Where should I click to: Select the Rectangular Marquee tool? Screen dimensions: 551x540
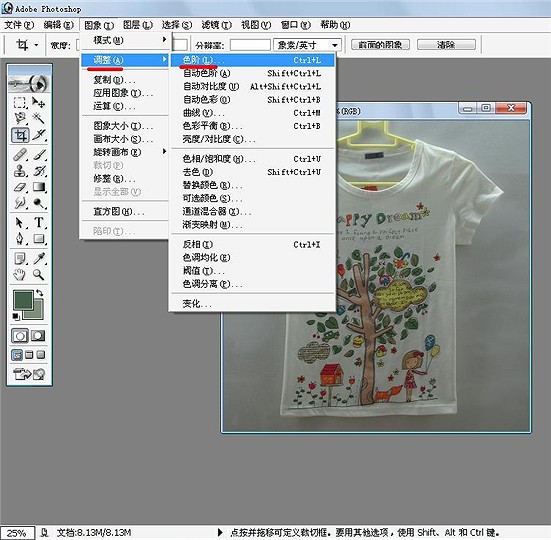pyautogui.click(x=20, y=103)
